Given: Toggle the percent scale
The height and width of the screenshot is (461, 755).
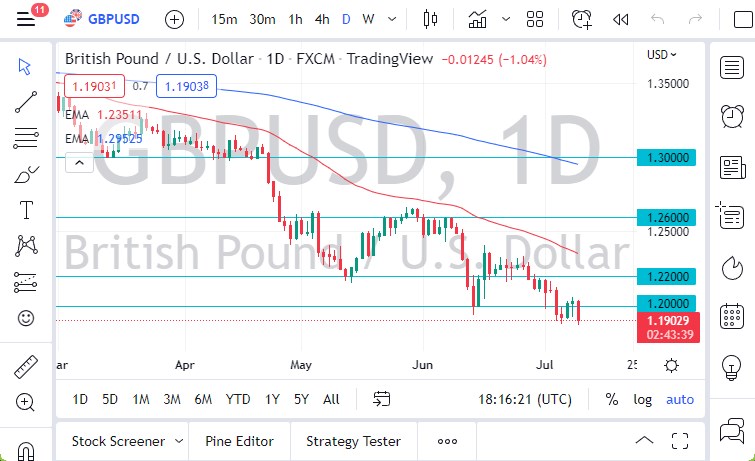Looking at the screenshot, I should (x=612, y=399).
